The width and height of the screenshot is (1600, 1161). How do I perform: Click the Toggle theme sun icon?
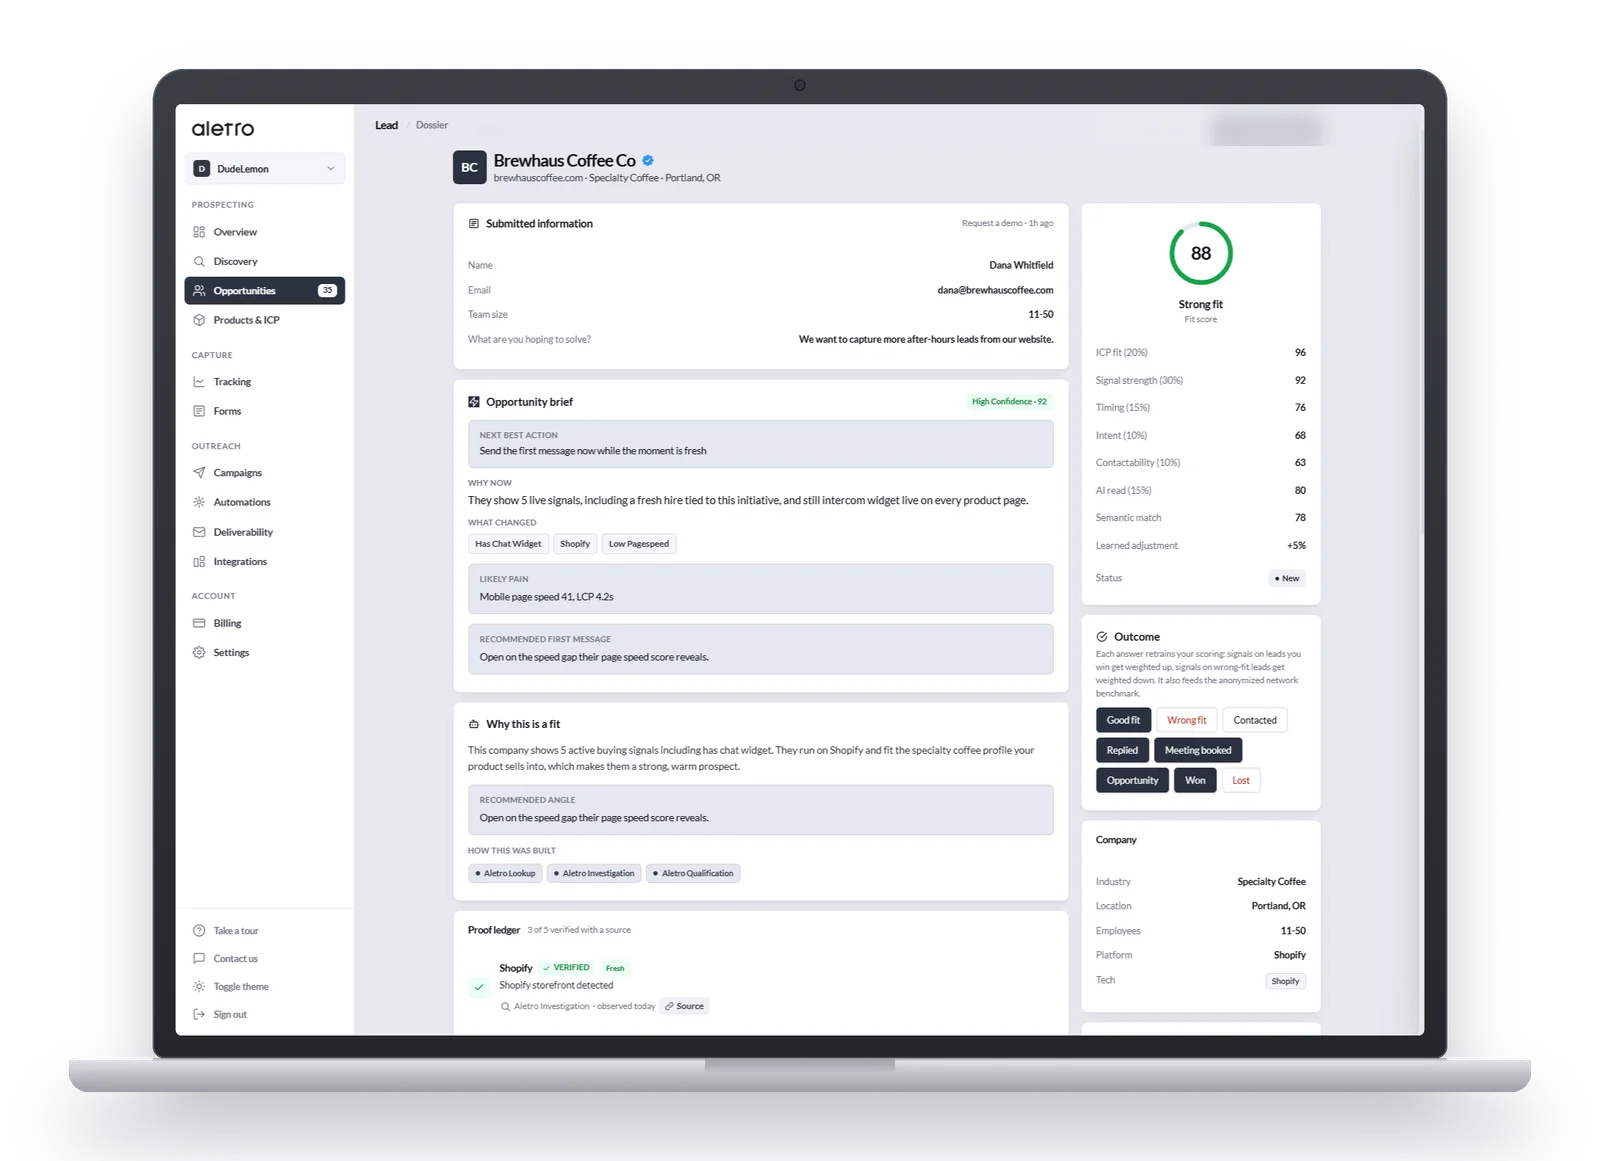(199, 987)
